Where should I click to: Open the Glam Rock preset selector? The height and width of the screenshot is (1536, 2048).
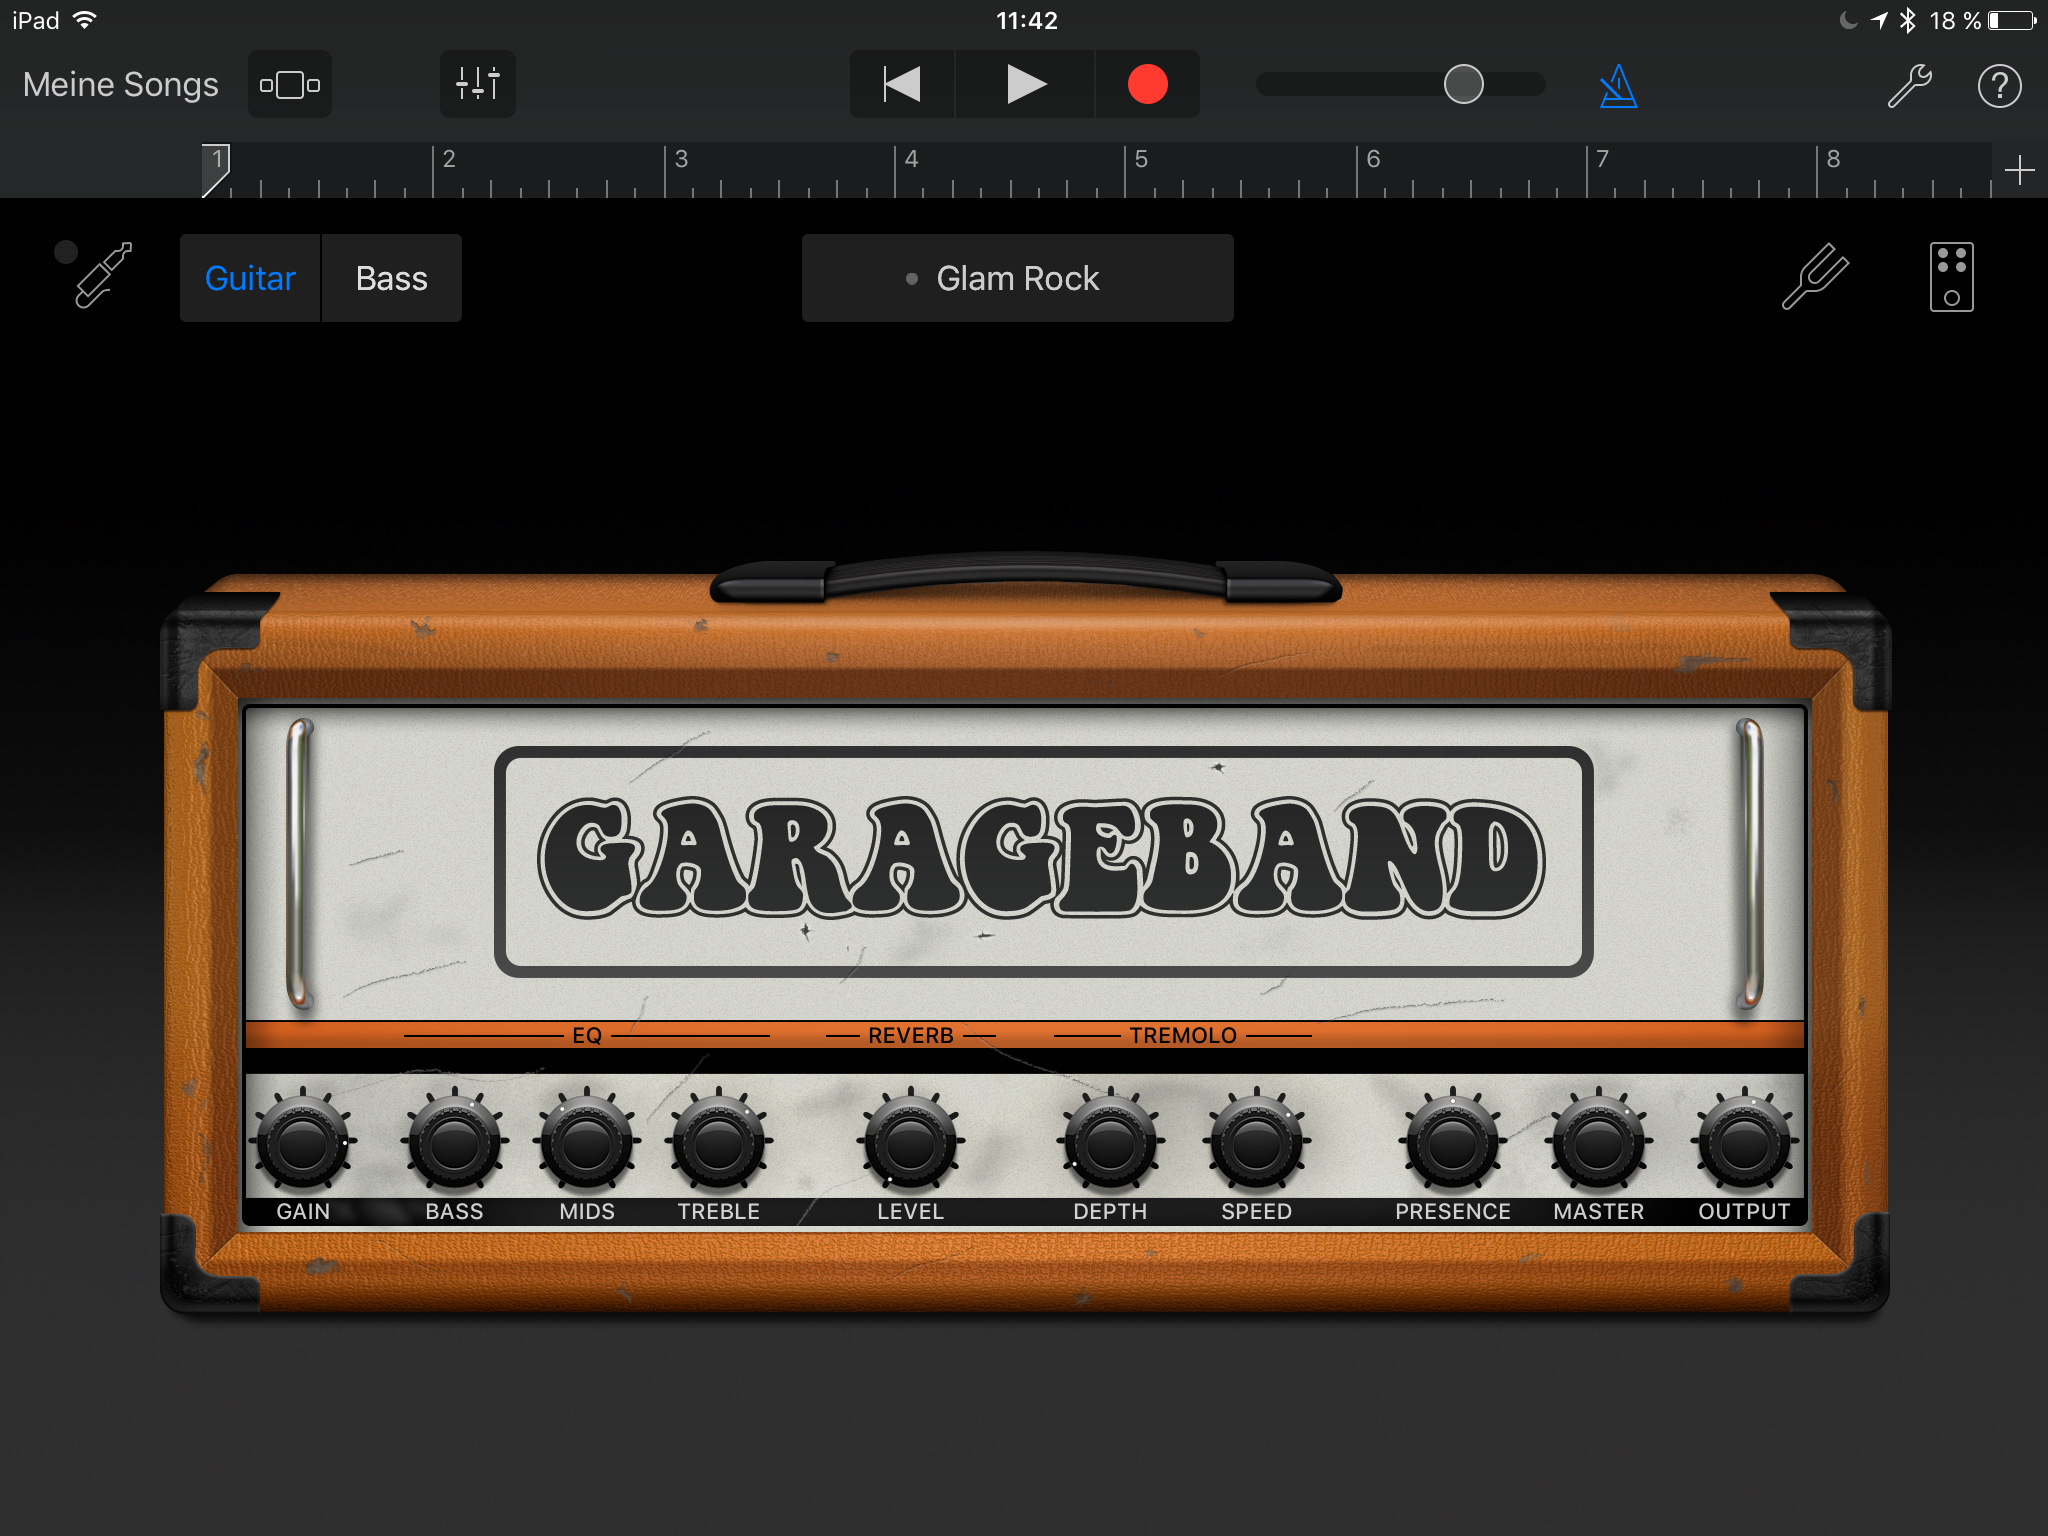[1017, 278]
